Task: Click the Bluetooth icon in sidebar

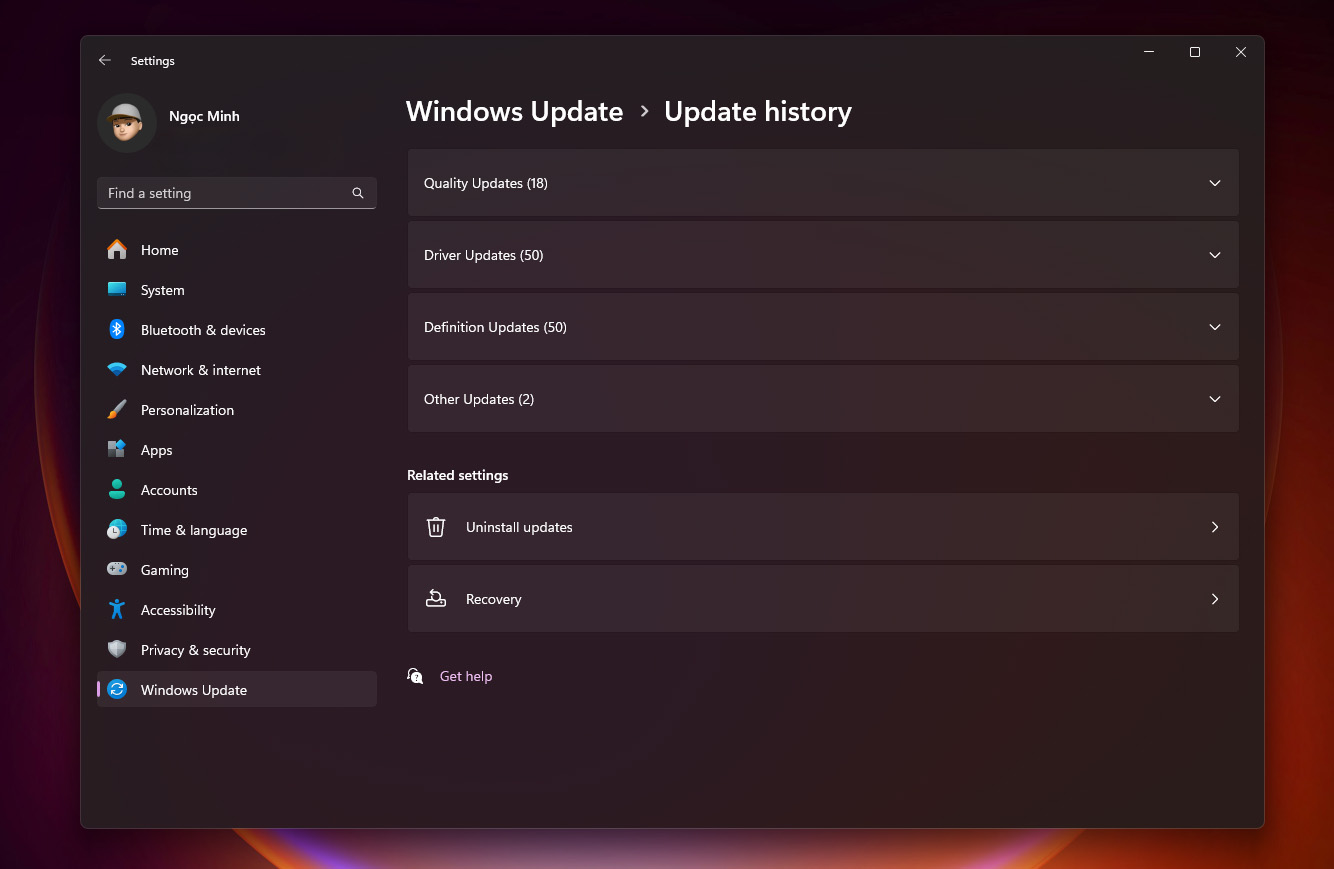Action: [117, 329]
